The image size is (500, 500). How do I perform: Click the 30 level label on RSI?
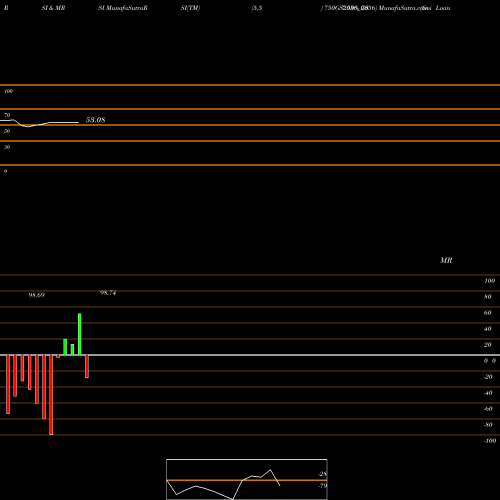pyautogui.click(x=7, y=147)
